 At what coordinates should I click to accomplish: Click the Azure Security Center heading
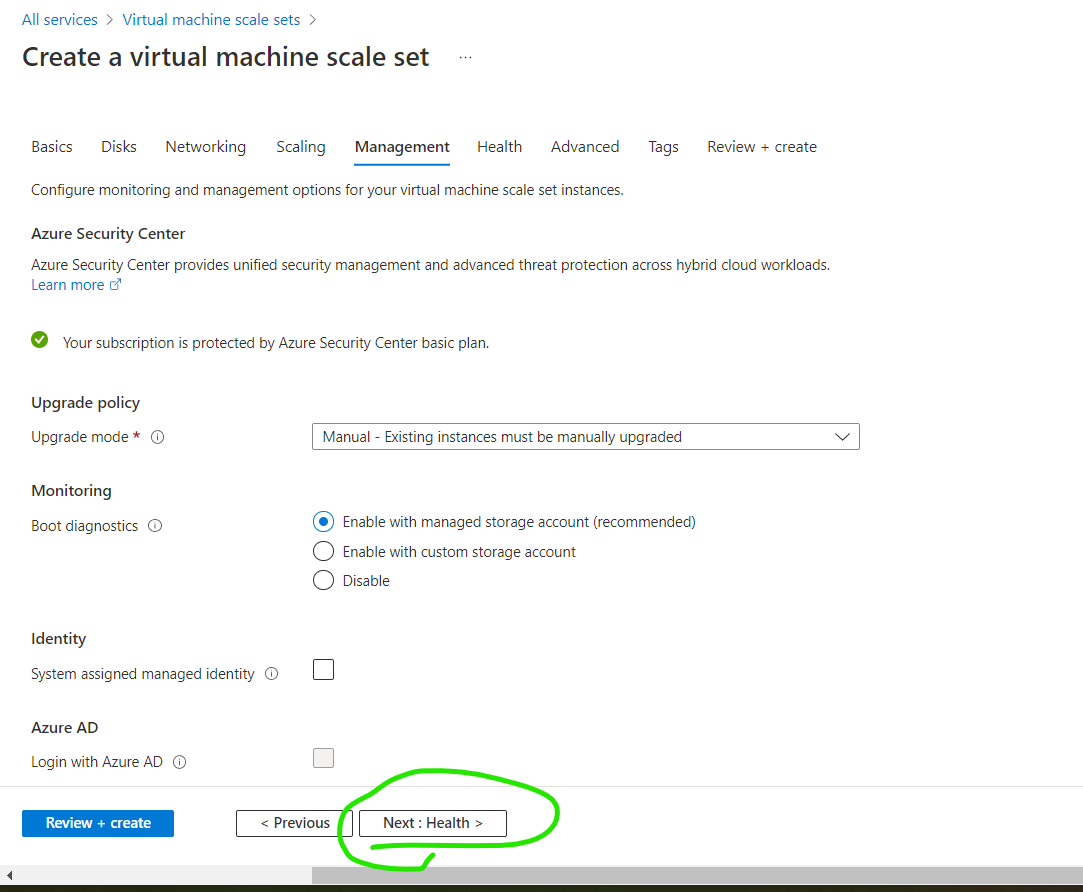(x=108, y=234)
